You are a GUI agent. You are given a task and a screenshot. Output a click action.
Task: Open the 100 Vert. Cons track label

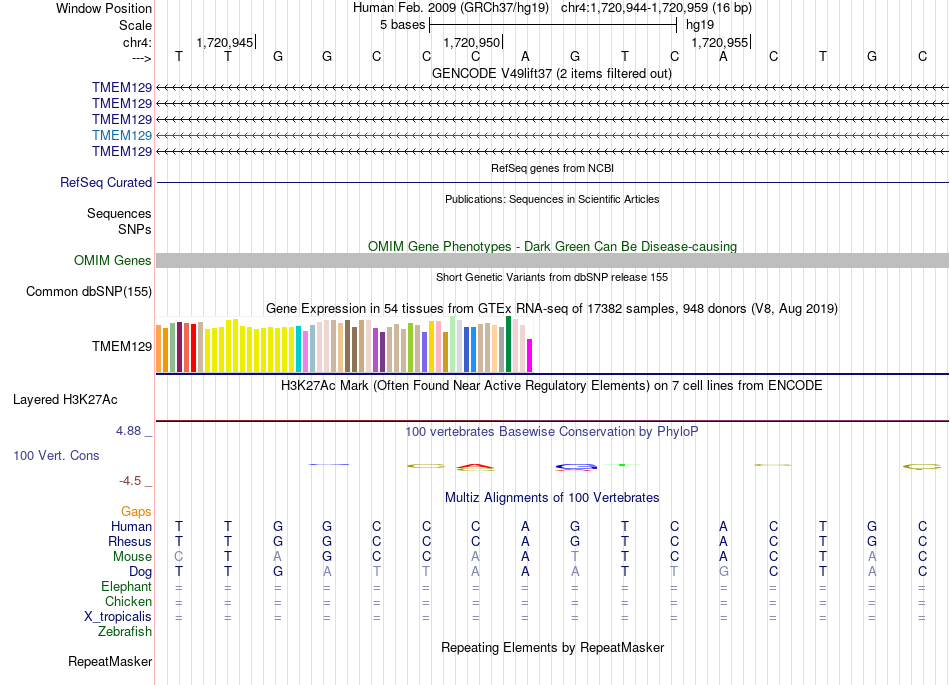[x=56, y=455]
